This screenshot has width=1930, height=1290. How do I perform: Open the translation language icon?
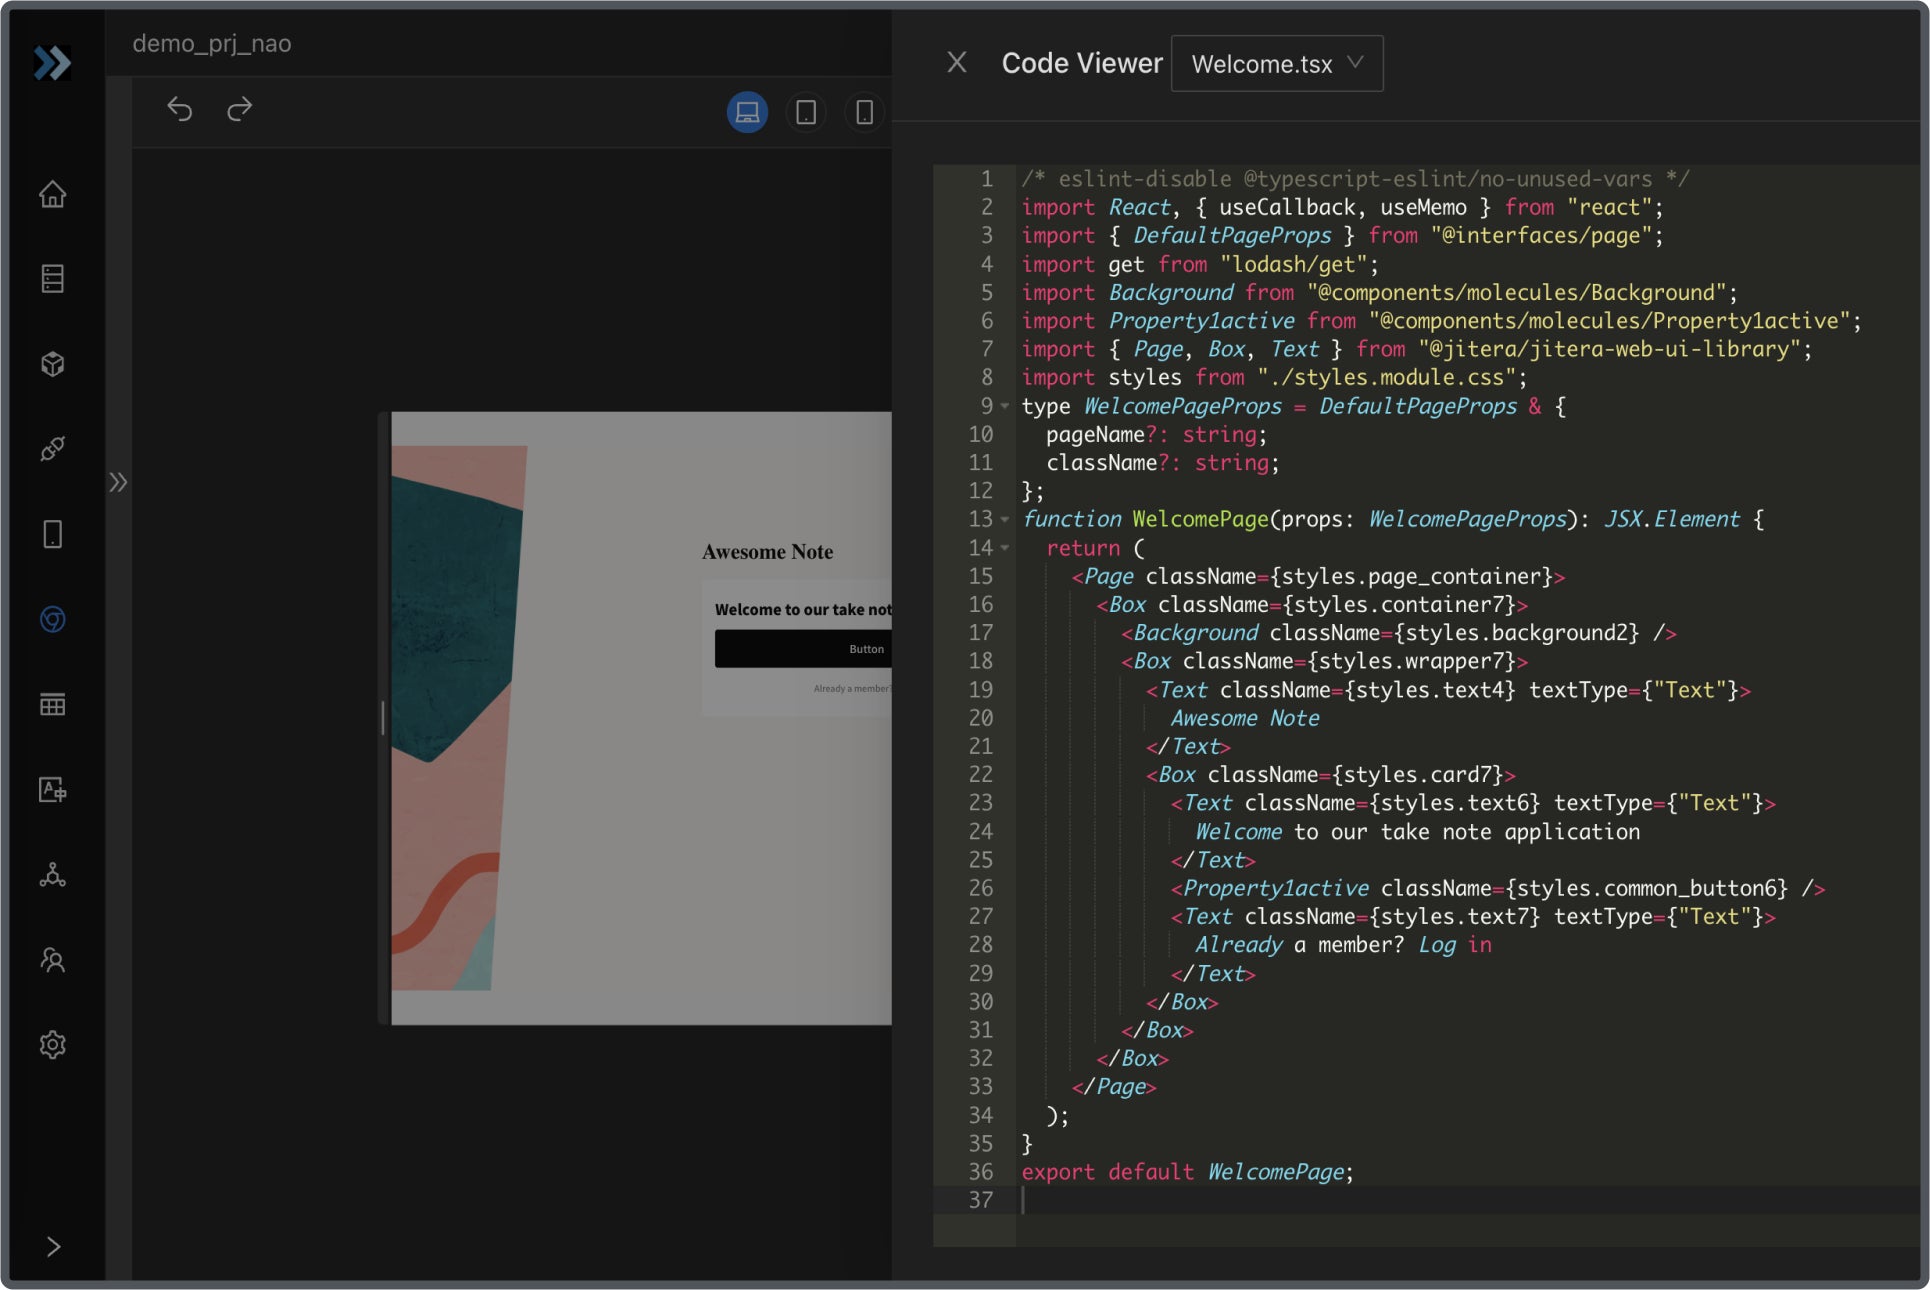[x=53, y=790]
